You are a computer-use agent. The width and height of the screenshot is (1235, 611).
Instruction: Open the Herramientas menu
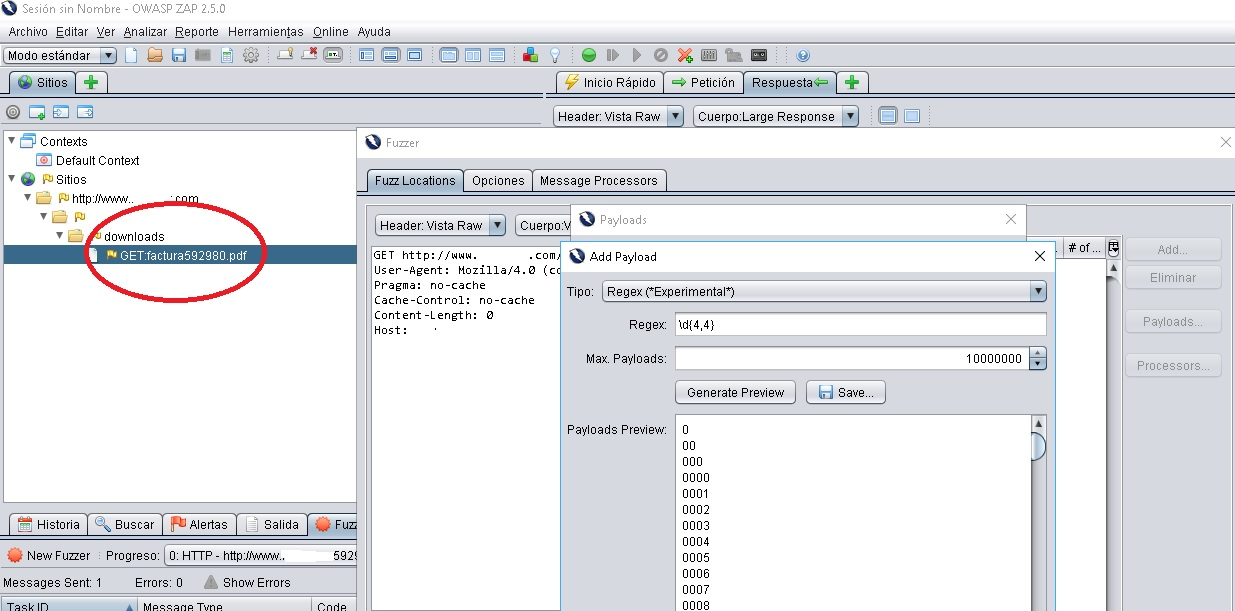(265, 32)
